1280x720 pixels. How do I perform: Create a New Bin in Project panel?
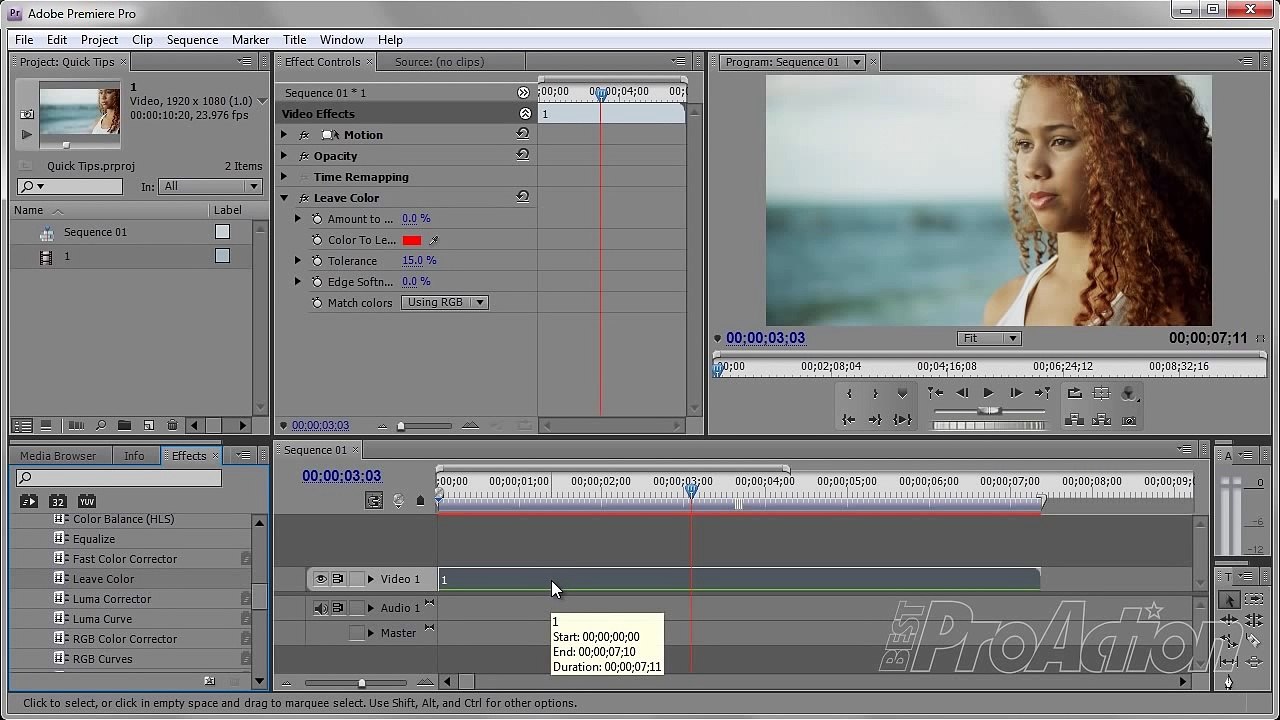point(124,425)
